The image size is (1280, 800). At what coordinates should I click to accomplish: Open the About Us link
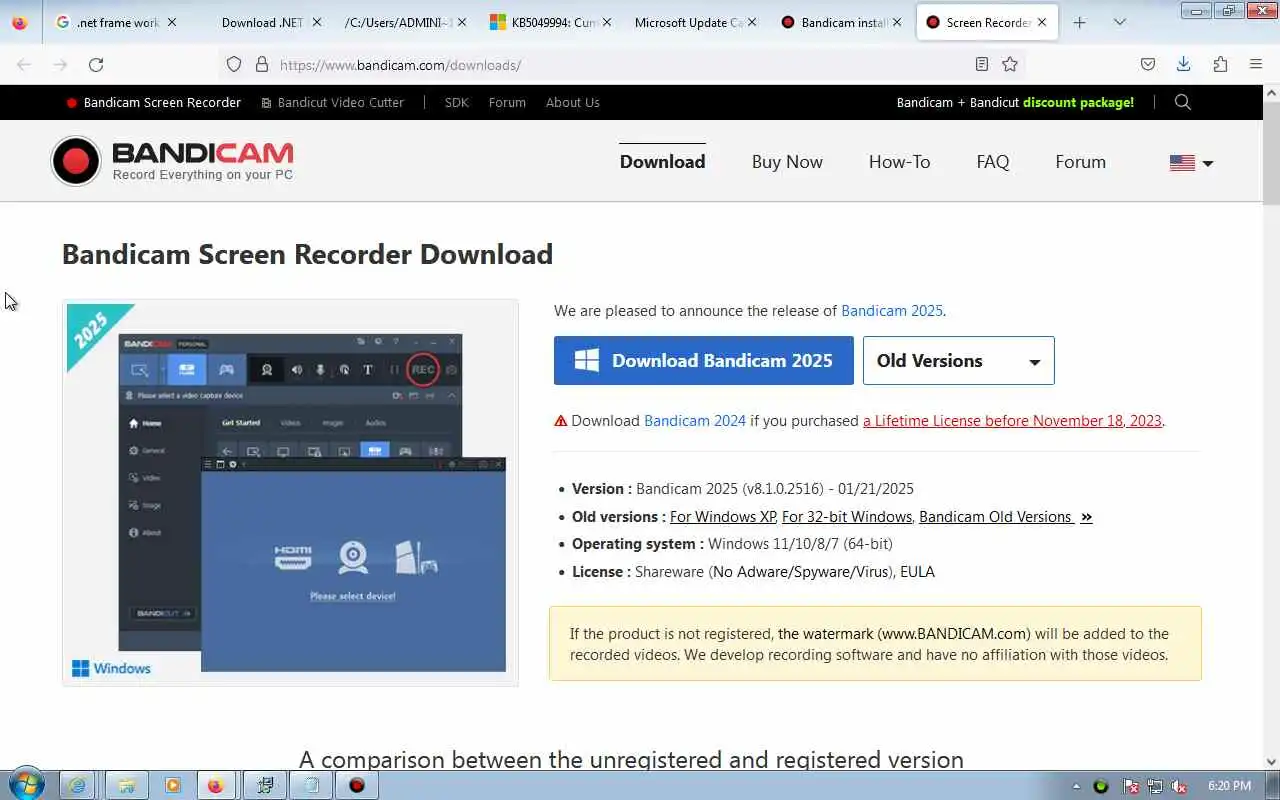[x=572, y=102]
